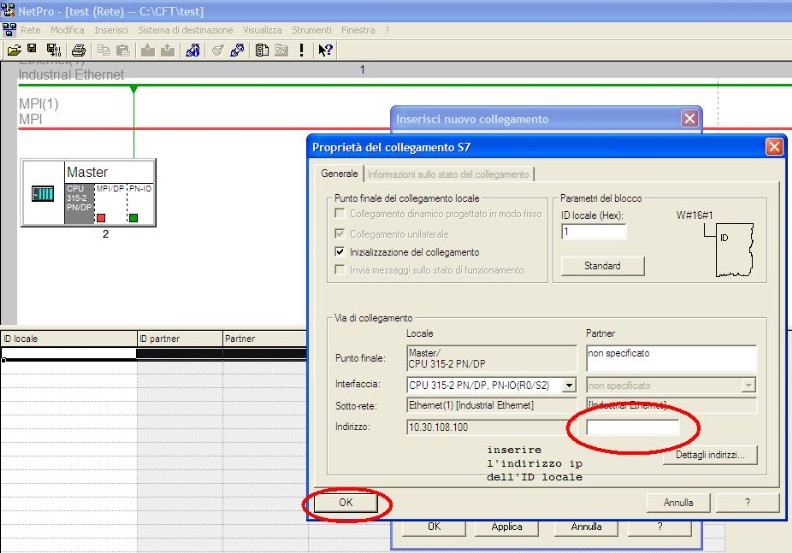The width and height of the screenshot is (792, 553).
Task: Click the ? button in S7 properties dialog
Action: pos(748,502)
